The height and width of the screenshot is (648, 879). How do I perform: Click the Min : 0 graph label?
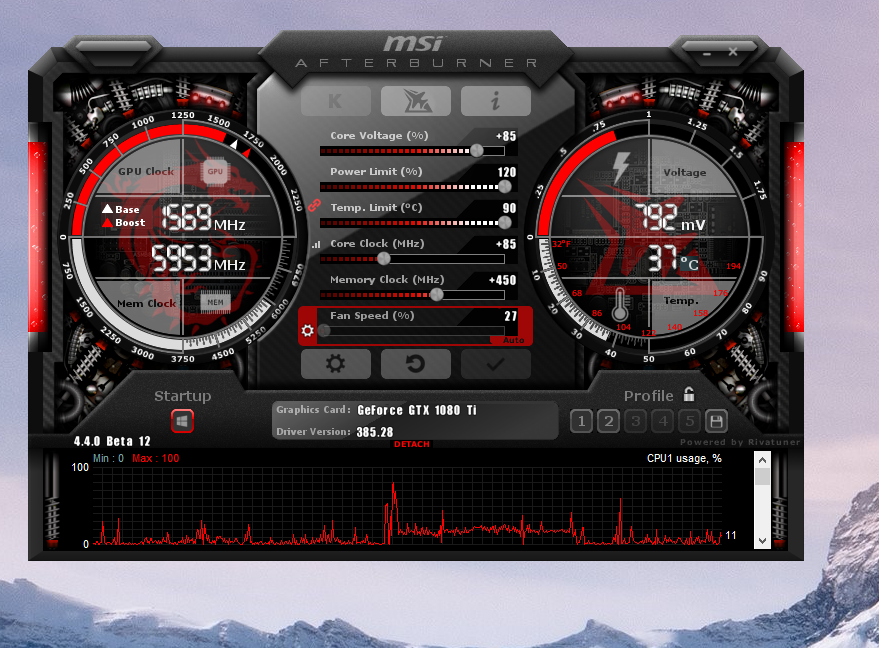[x=108, y=458]
